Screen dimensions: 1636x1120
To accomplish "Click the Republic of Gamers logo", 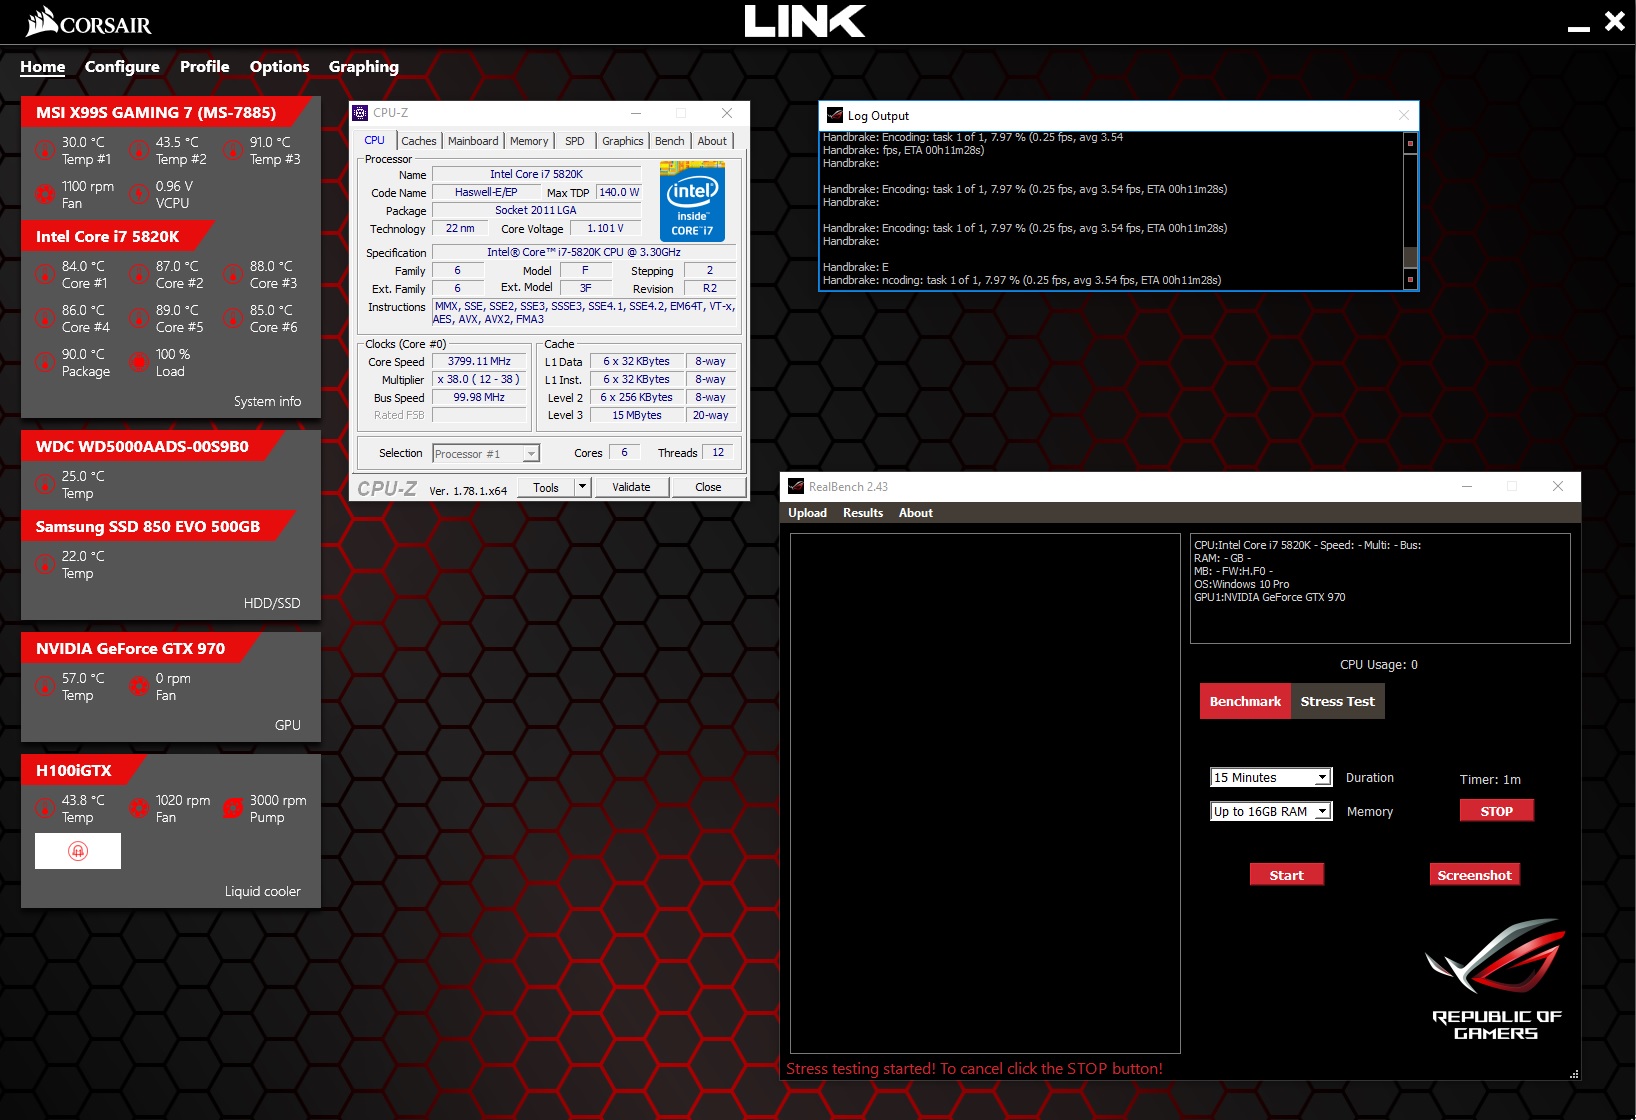I will click(1496, 980).
